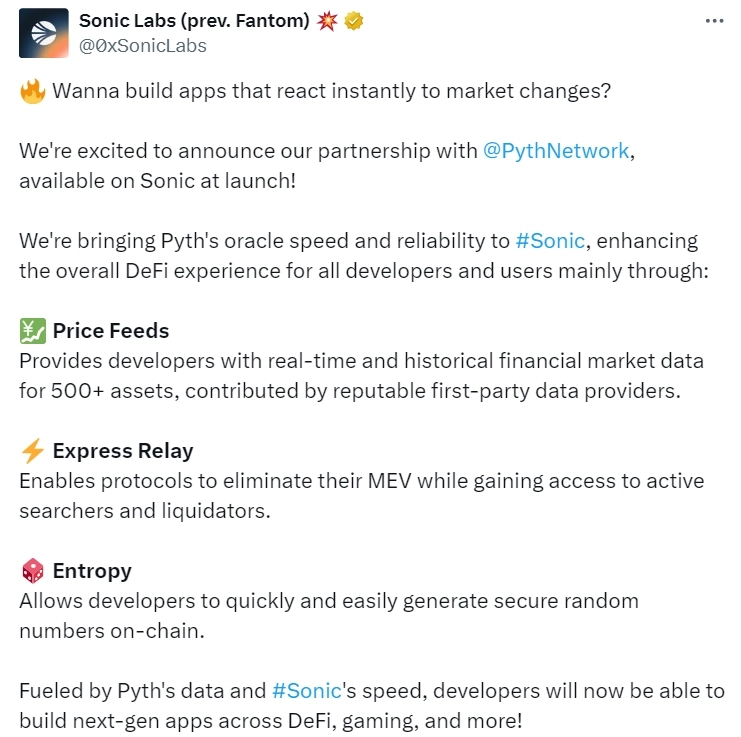Click the @0xSonicLabs handle
Viewport: 741px width, 737px height.
143,45
